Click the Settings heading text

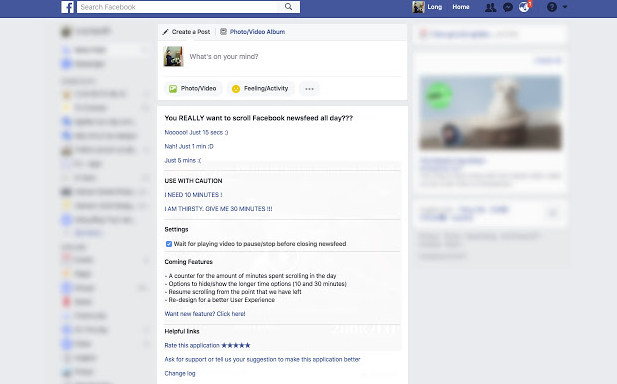coord(176,229)
